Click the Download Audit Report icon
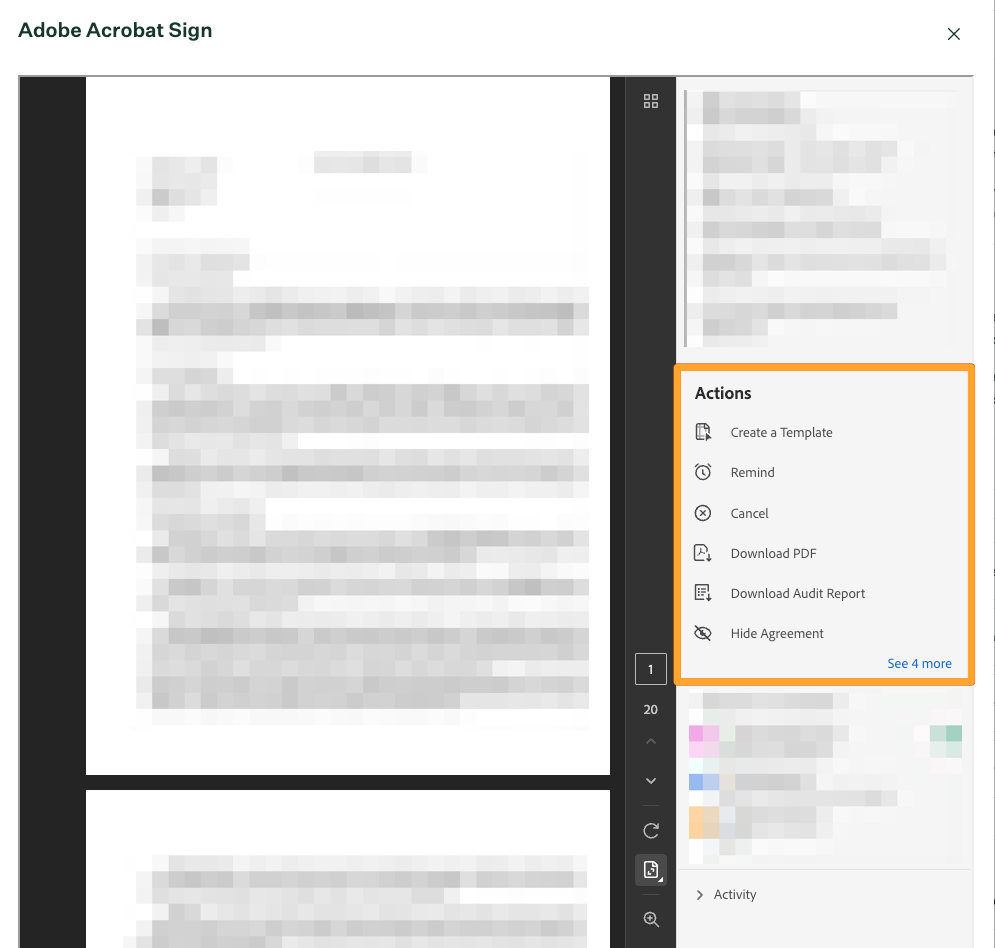This screenshot has height=948, width=995. click(x=703, y=593)
